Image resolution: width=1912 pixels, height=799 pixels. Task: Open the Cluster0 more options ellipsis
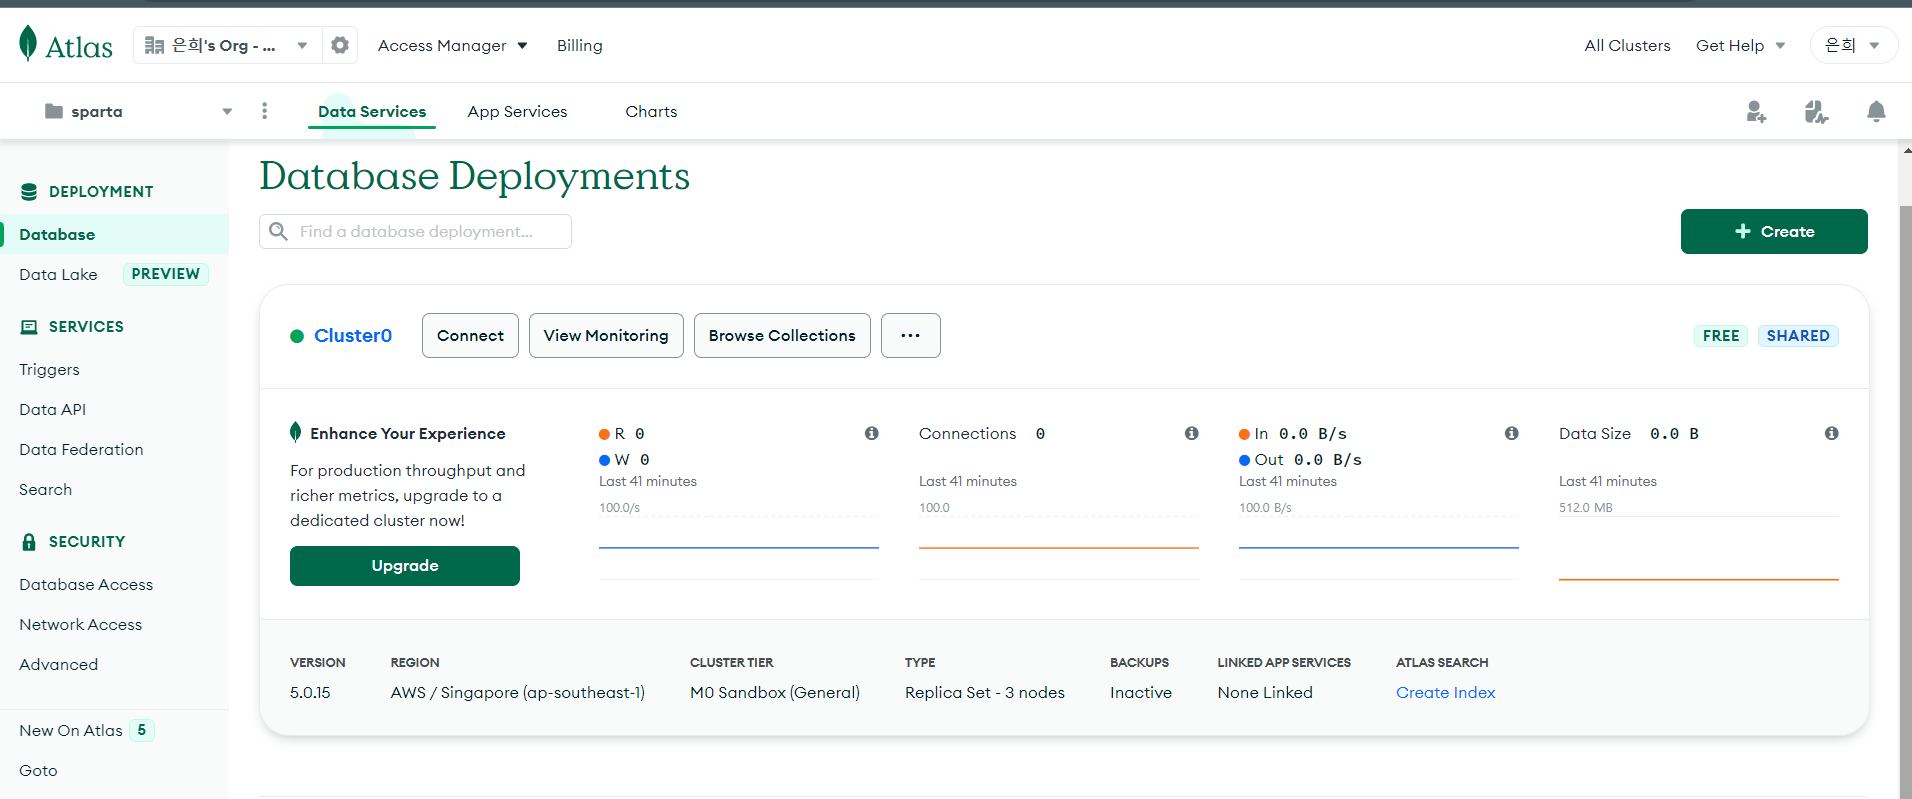[910, 336]
